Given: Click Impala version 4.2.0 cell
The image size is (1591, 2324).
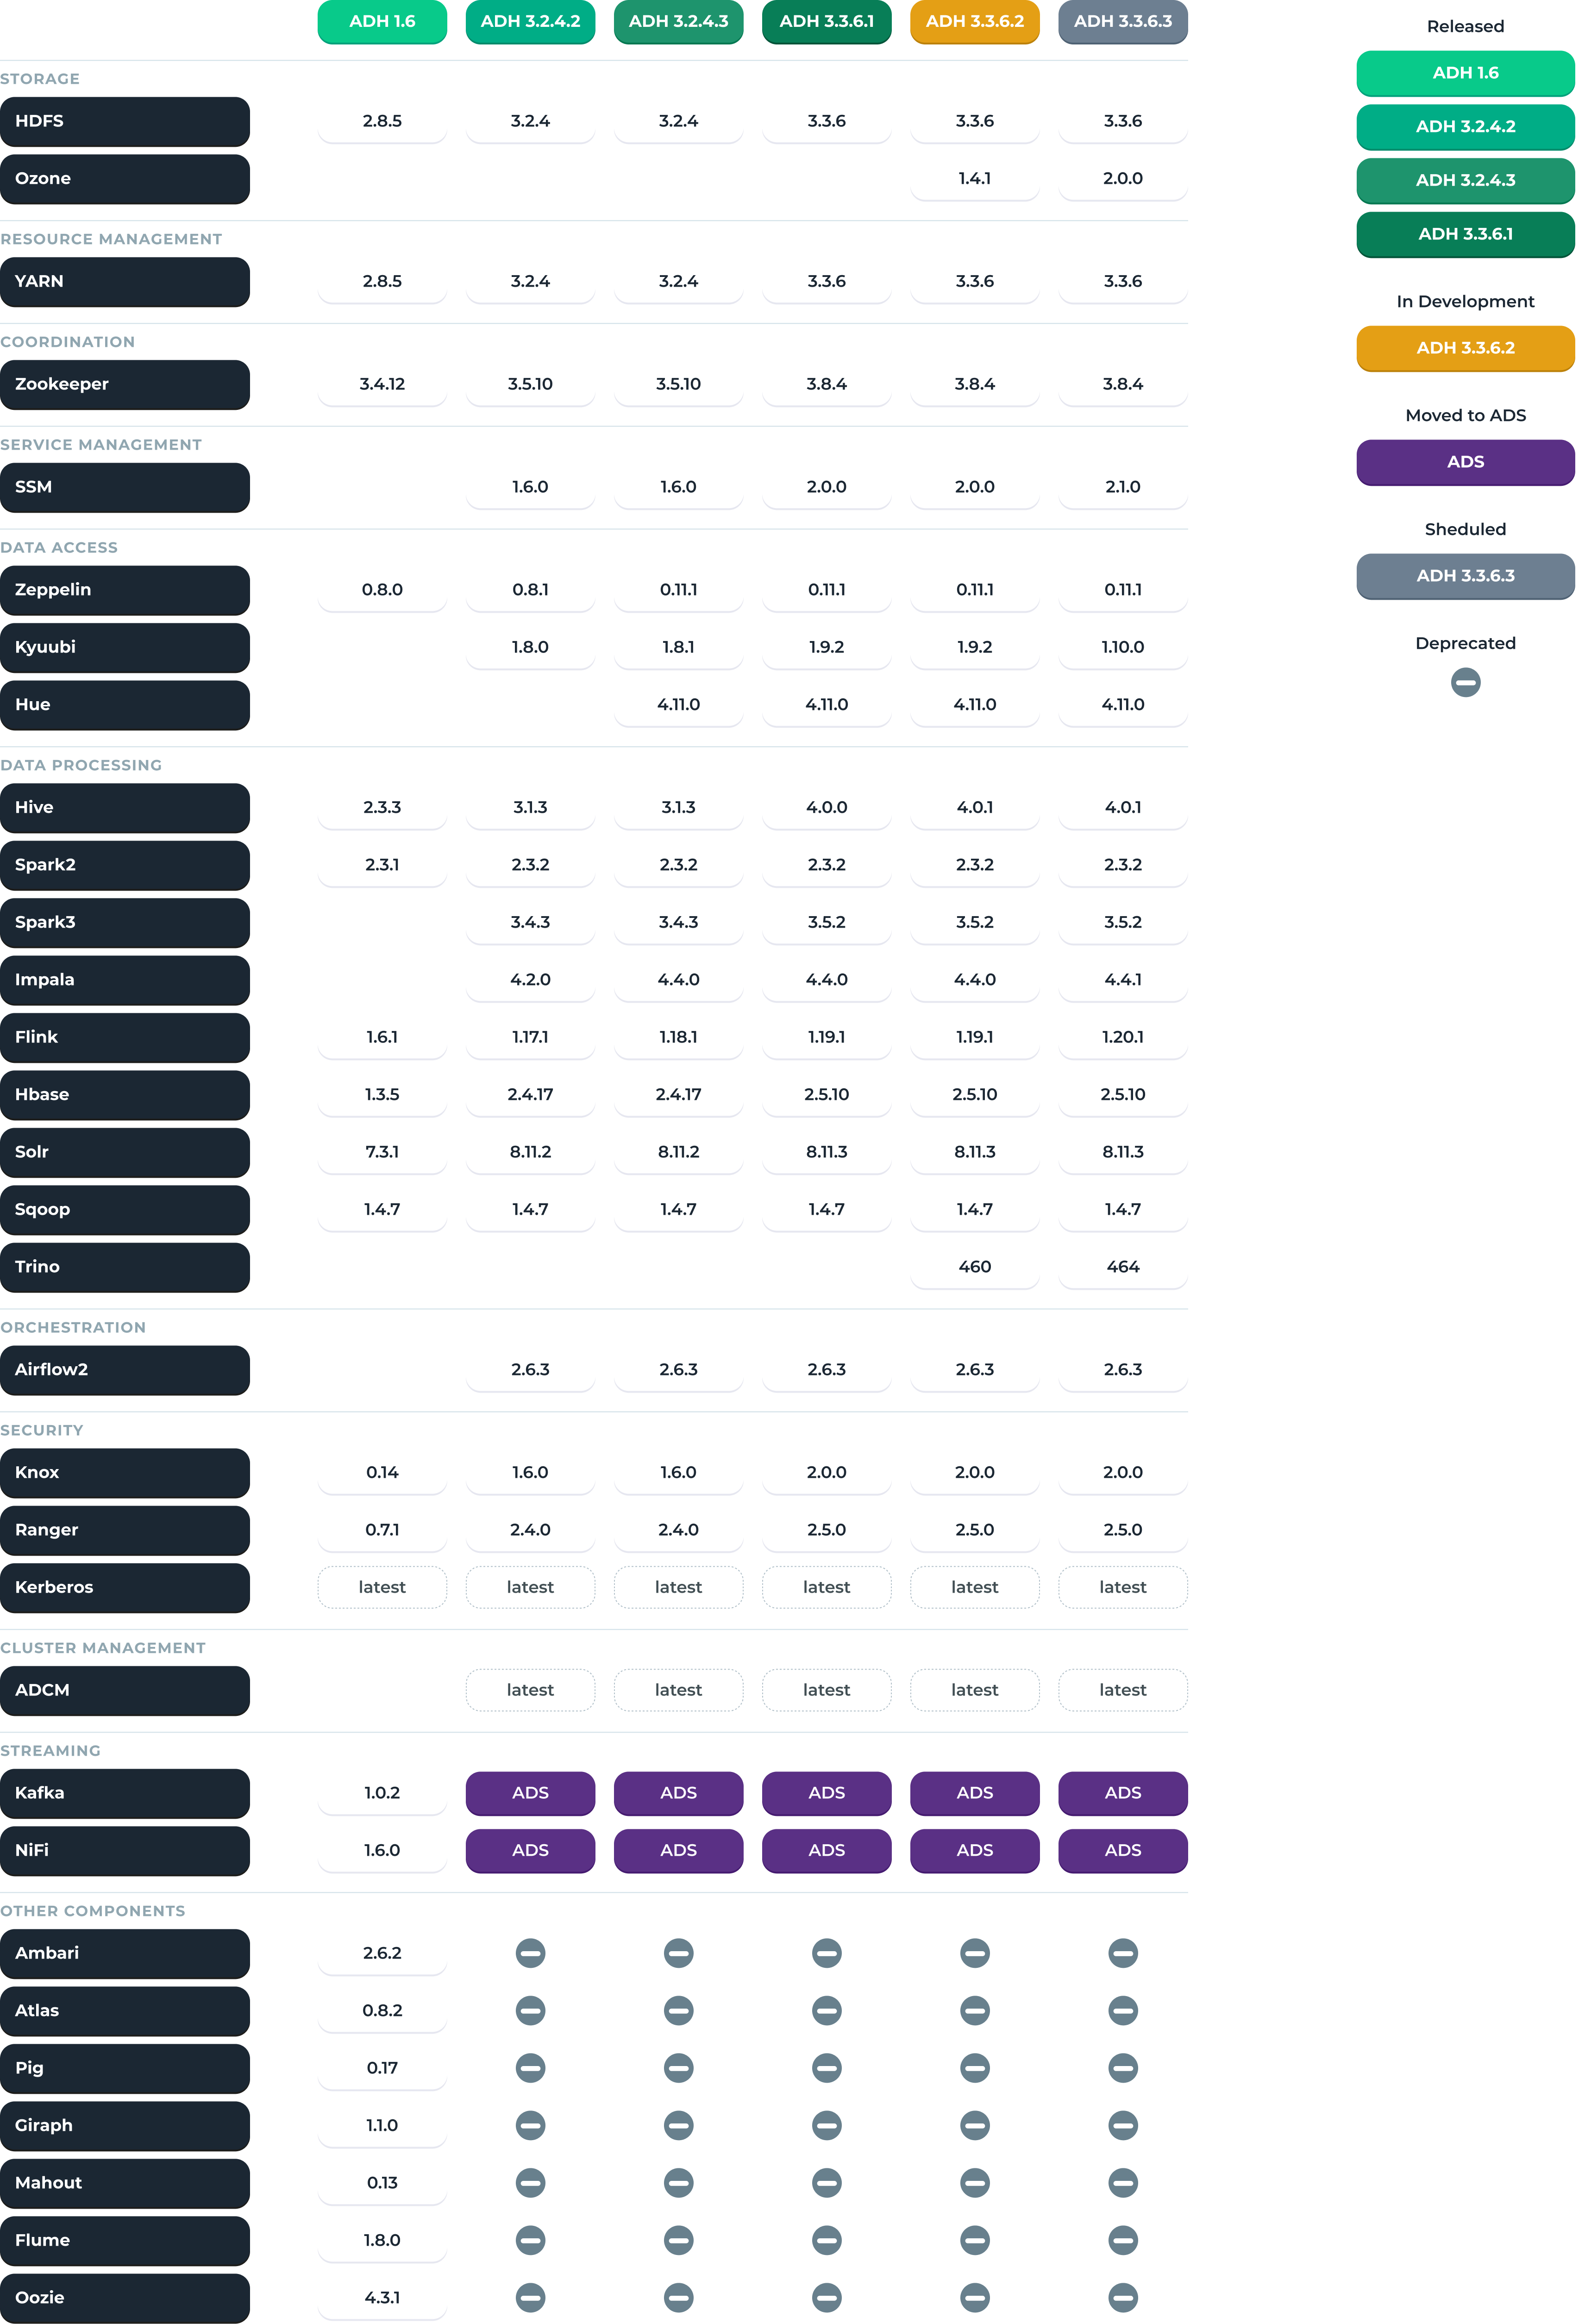Looking at the screenshot, I should point(530,980).
